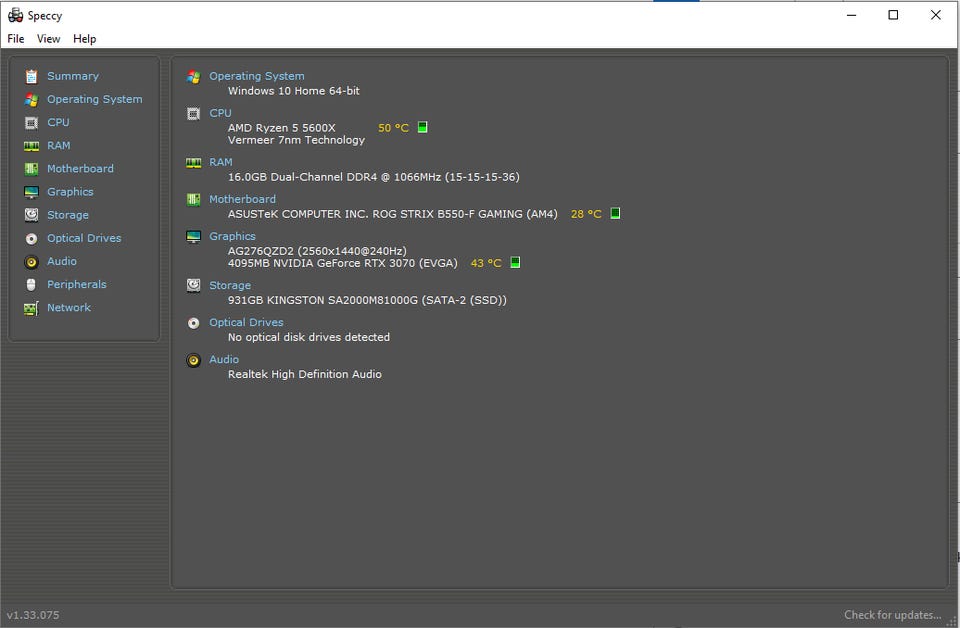Open Motherboard section via sidebar icon
This screenshot has height=628, width=960.
click(x=31, y=169)
